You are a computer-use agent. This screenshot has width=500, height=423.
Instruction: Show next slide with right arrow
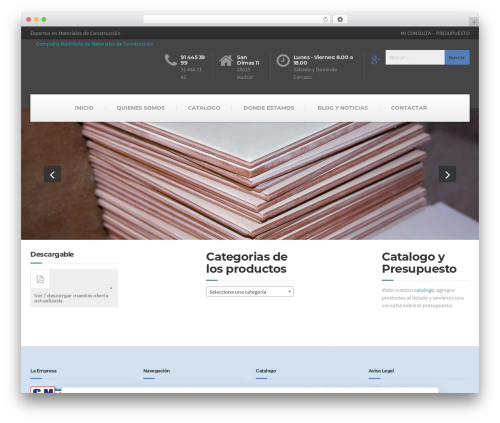point(447,174)
